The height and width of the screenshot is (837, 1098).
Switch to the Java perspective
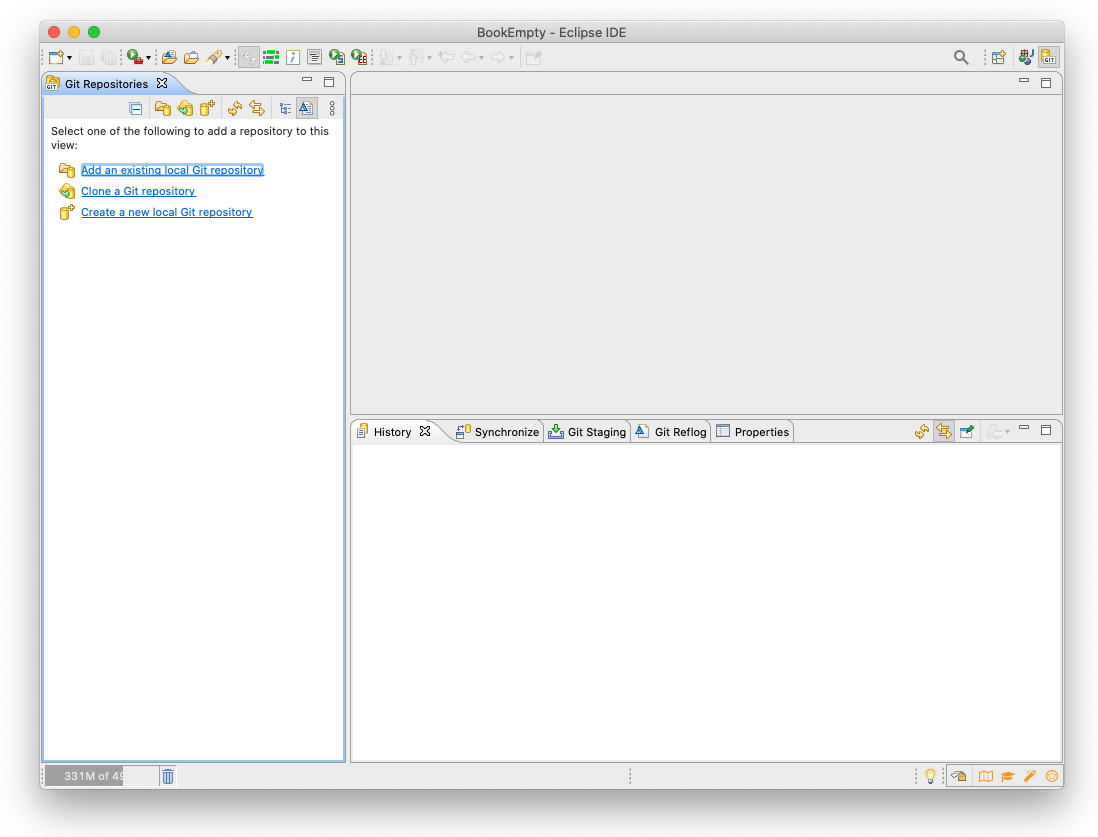pyautogui.click(x=1026, y=58)
